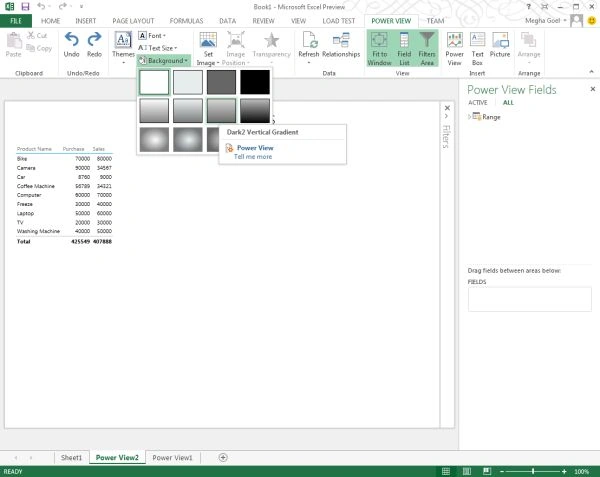Screen dimensions: 600x477
Task: Add a new sheet with plus button
Action: [x=223, y=457]
